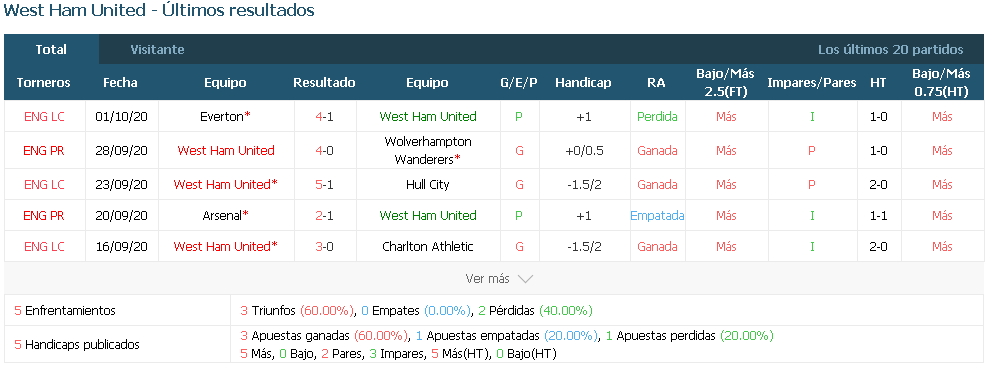Click the 4-1 result against Everton

tap(324, 117)
